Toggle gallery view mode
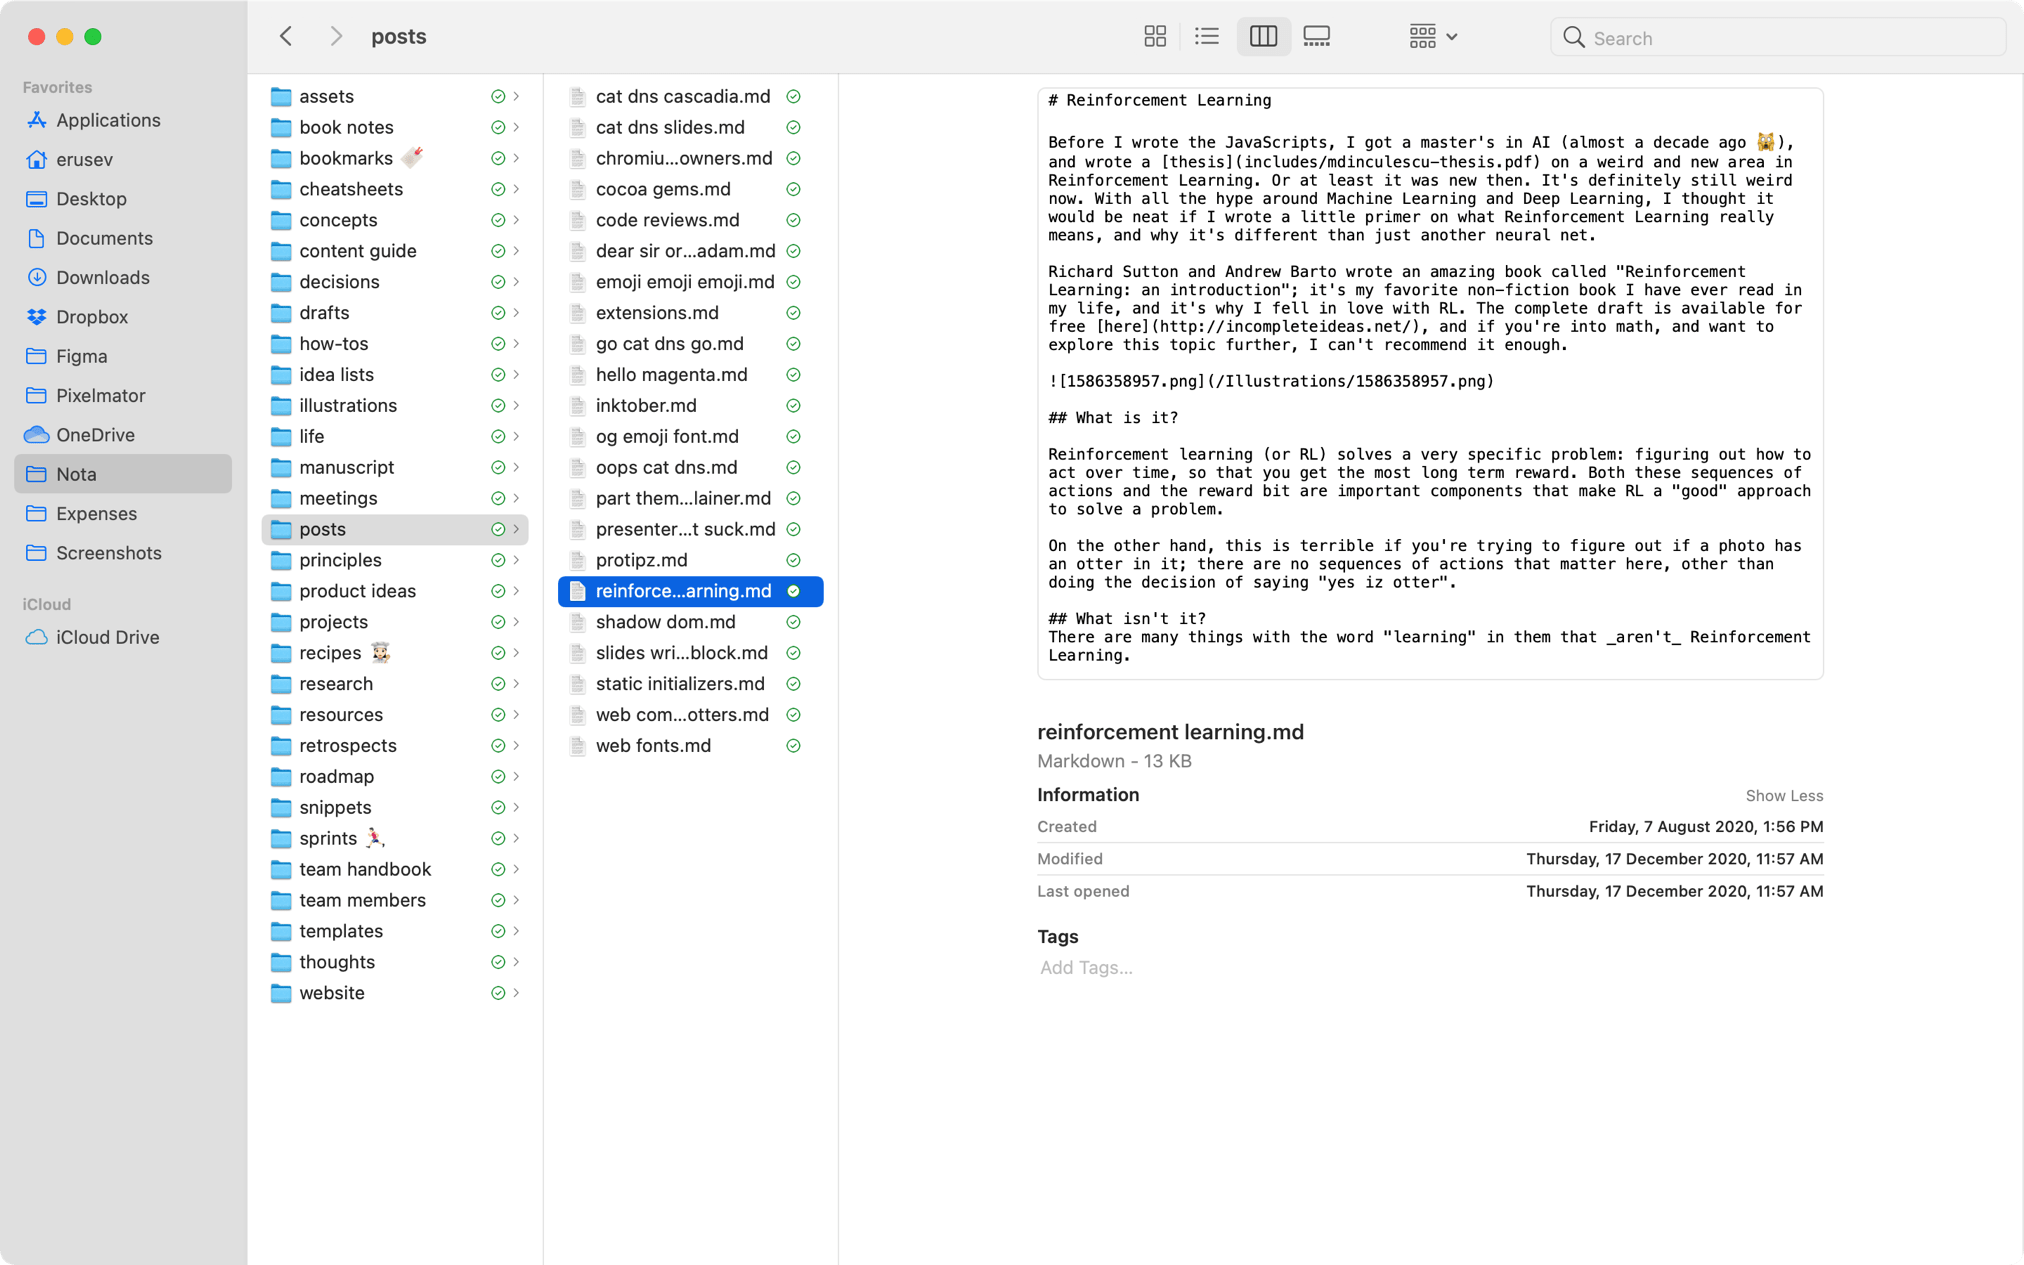This screenshot has width=2024, height=1265. click(x=1316, y=36)
